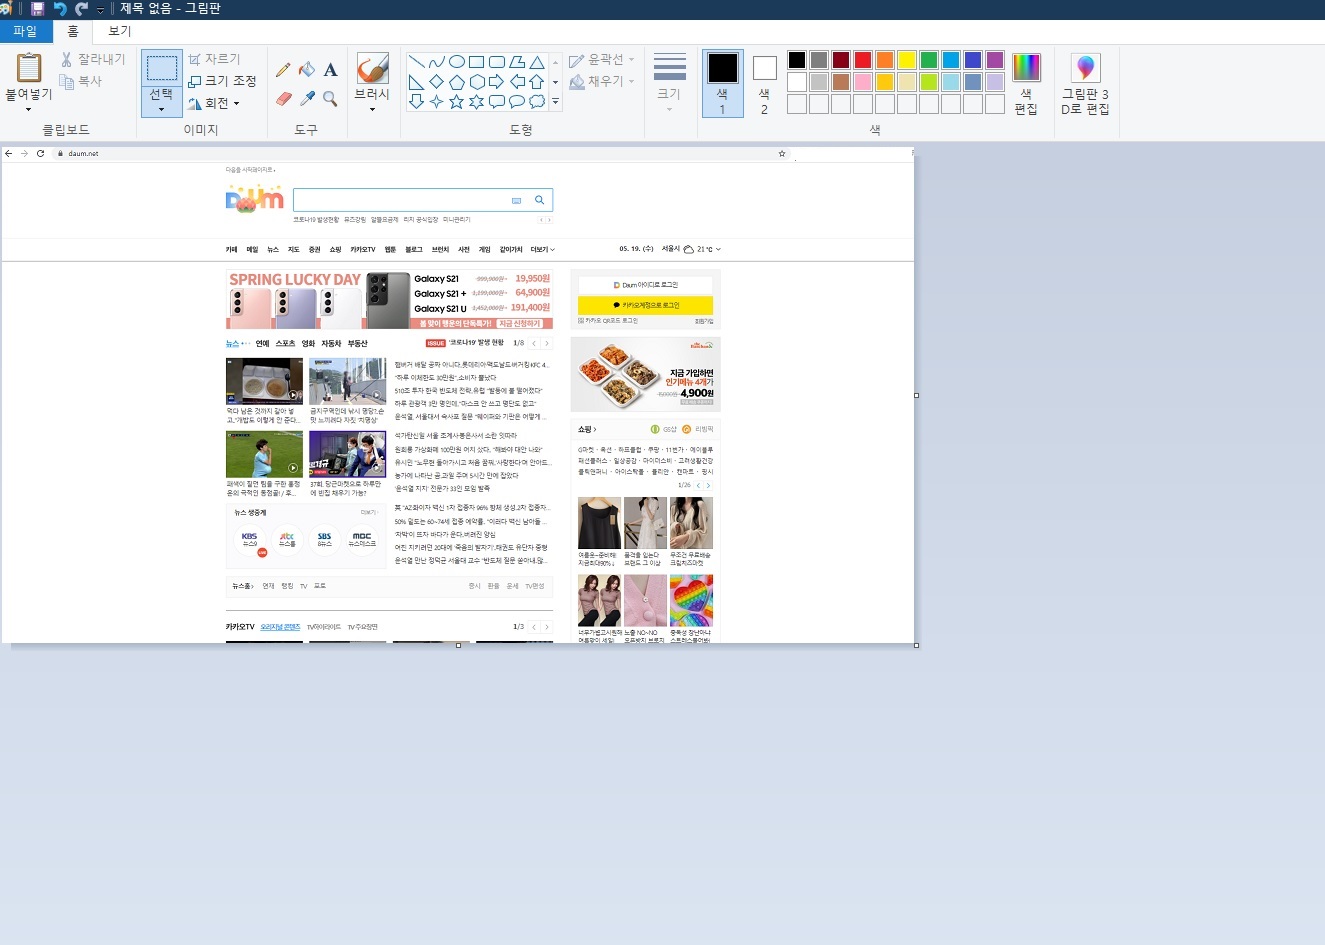Select the Fill with color bucket tool
This screenshot has width=1325, height=945.
coord(307,70)
